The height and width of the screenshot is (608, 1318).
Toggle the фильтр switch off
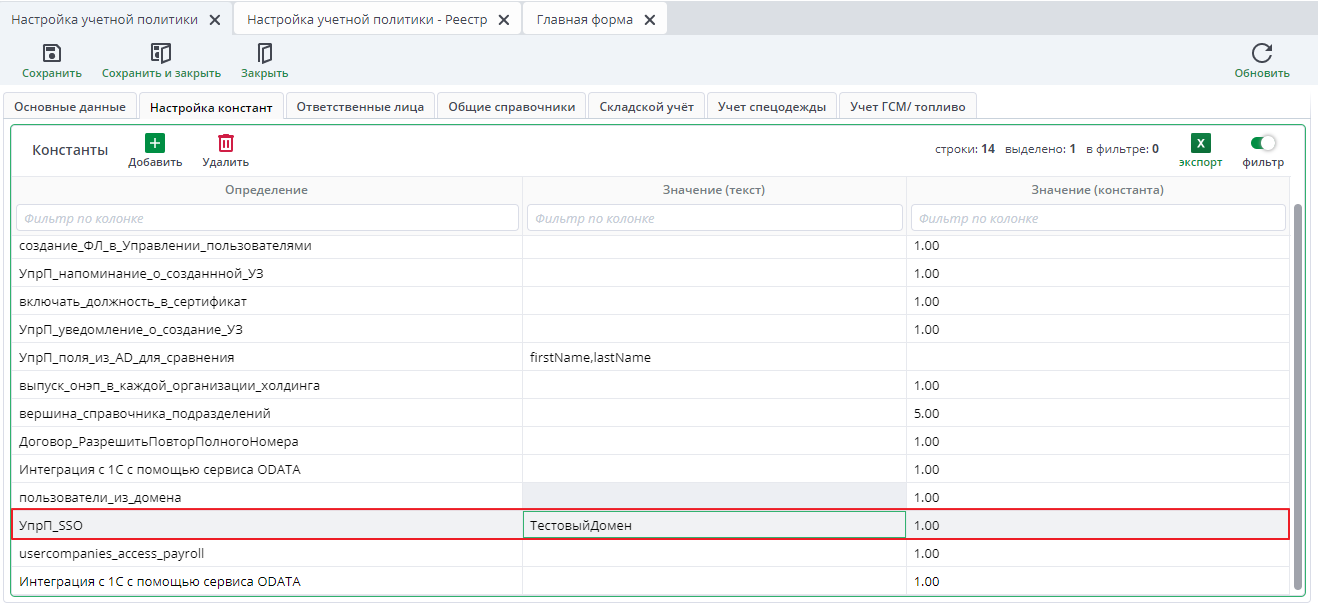pos(1263,143)
